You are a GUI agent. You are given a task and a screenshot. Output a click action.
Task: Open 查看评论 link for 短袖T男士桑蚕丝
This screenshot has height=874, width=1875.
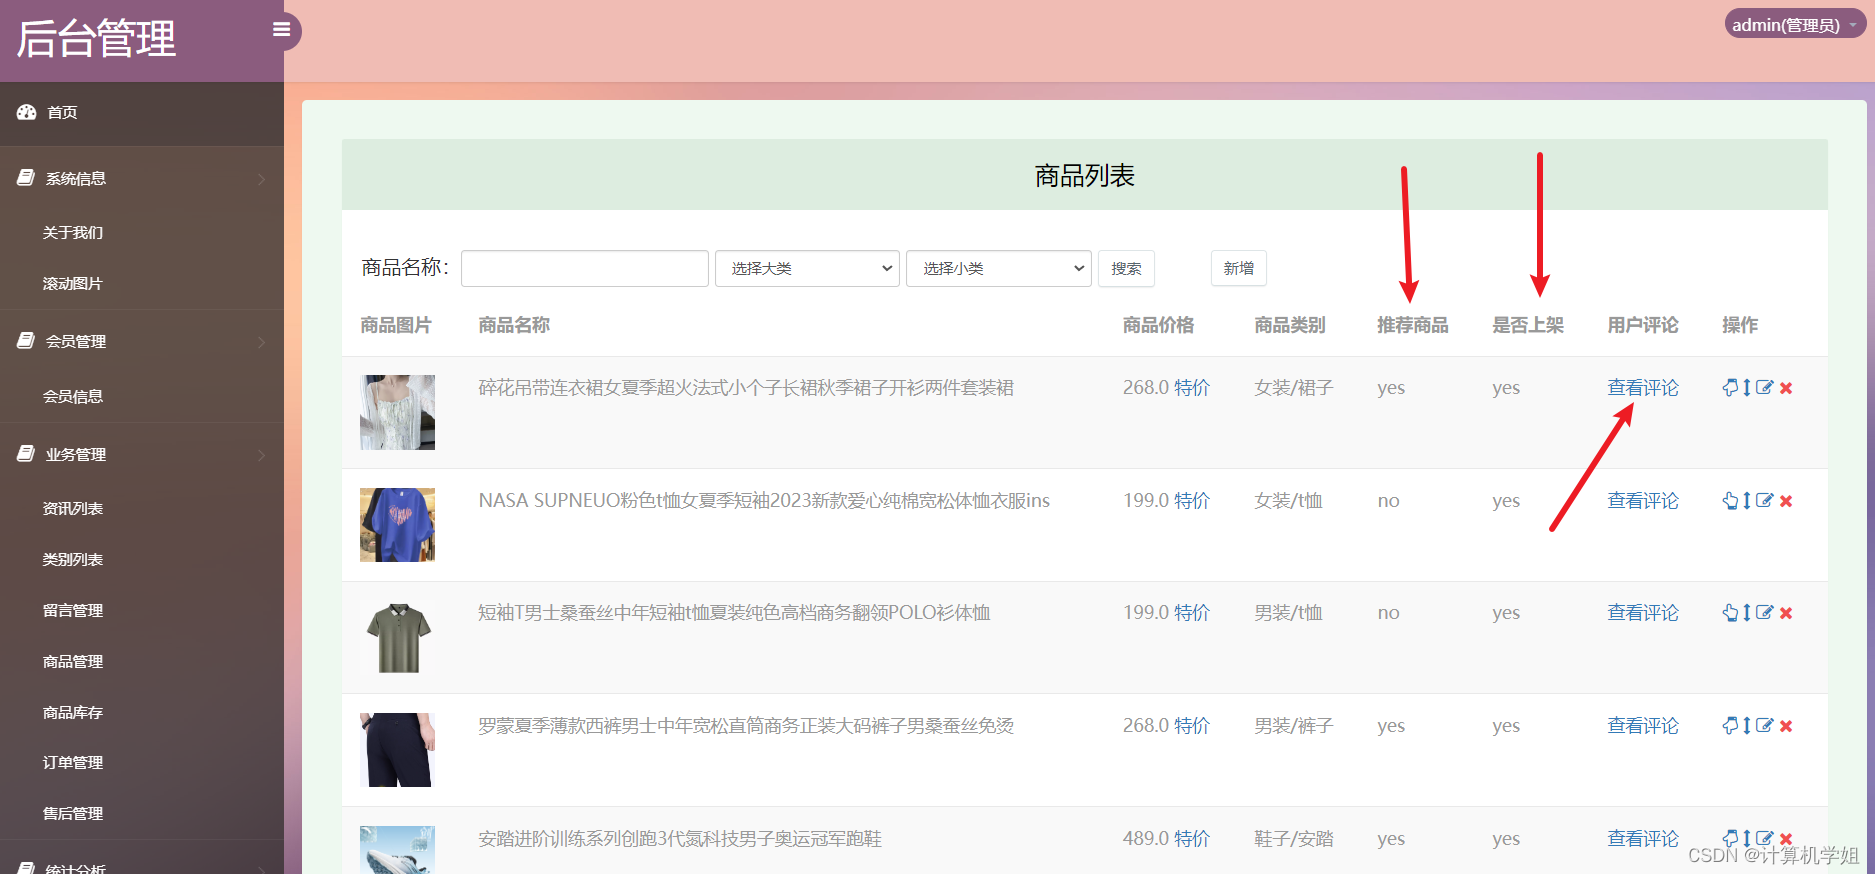(x=1643, y=612)
